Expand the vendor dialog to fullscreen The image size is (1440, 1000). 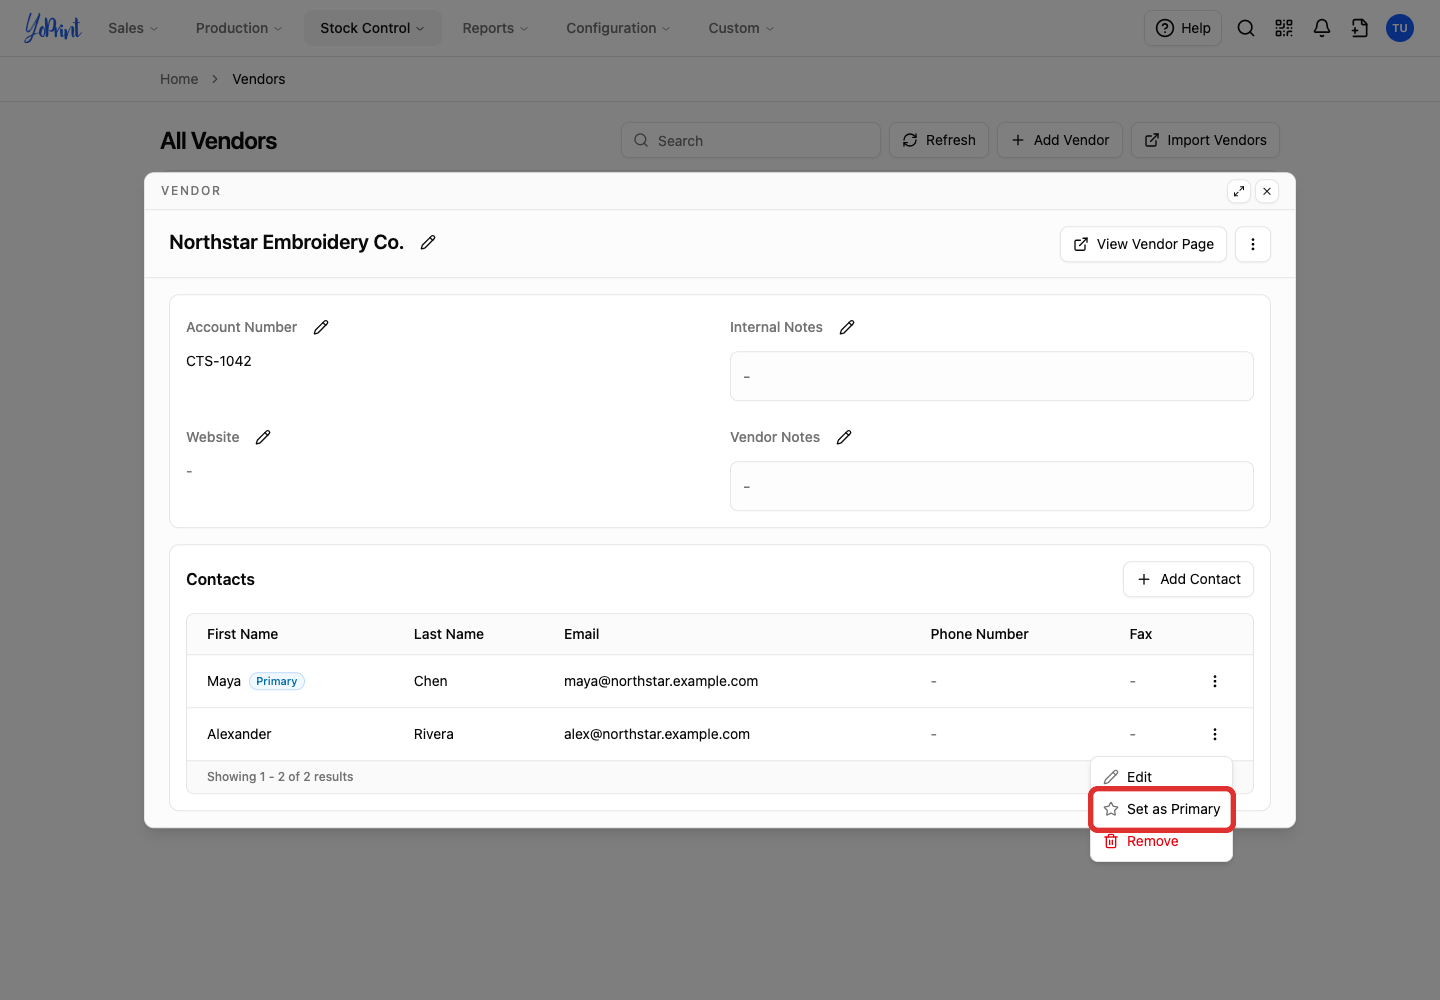[x=1239, y=191]
